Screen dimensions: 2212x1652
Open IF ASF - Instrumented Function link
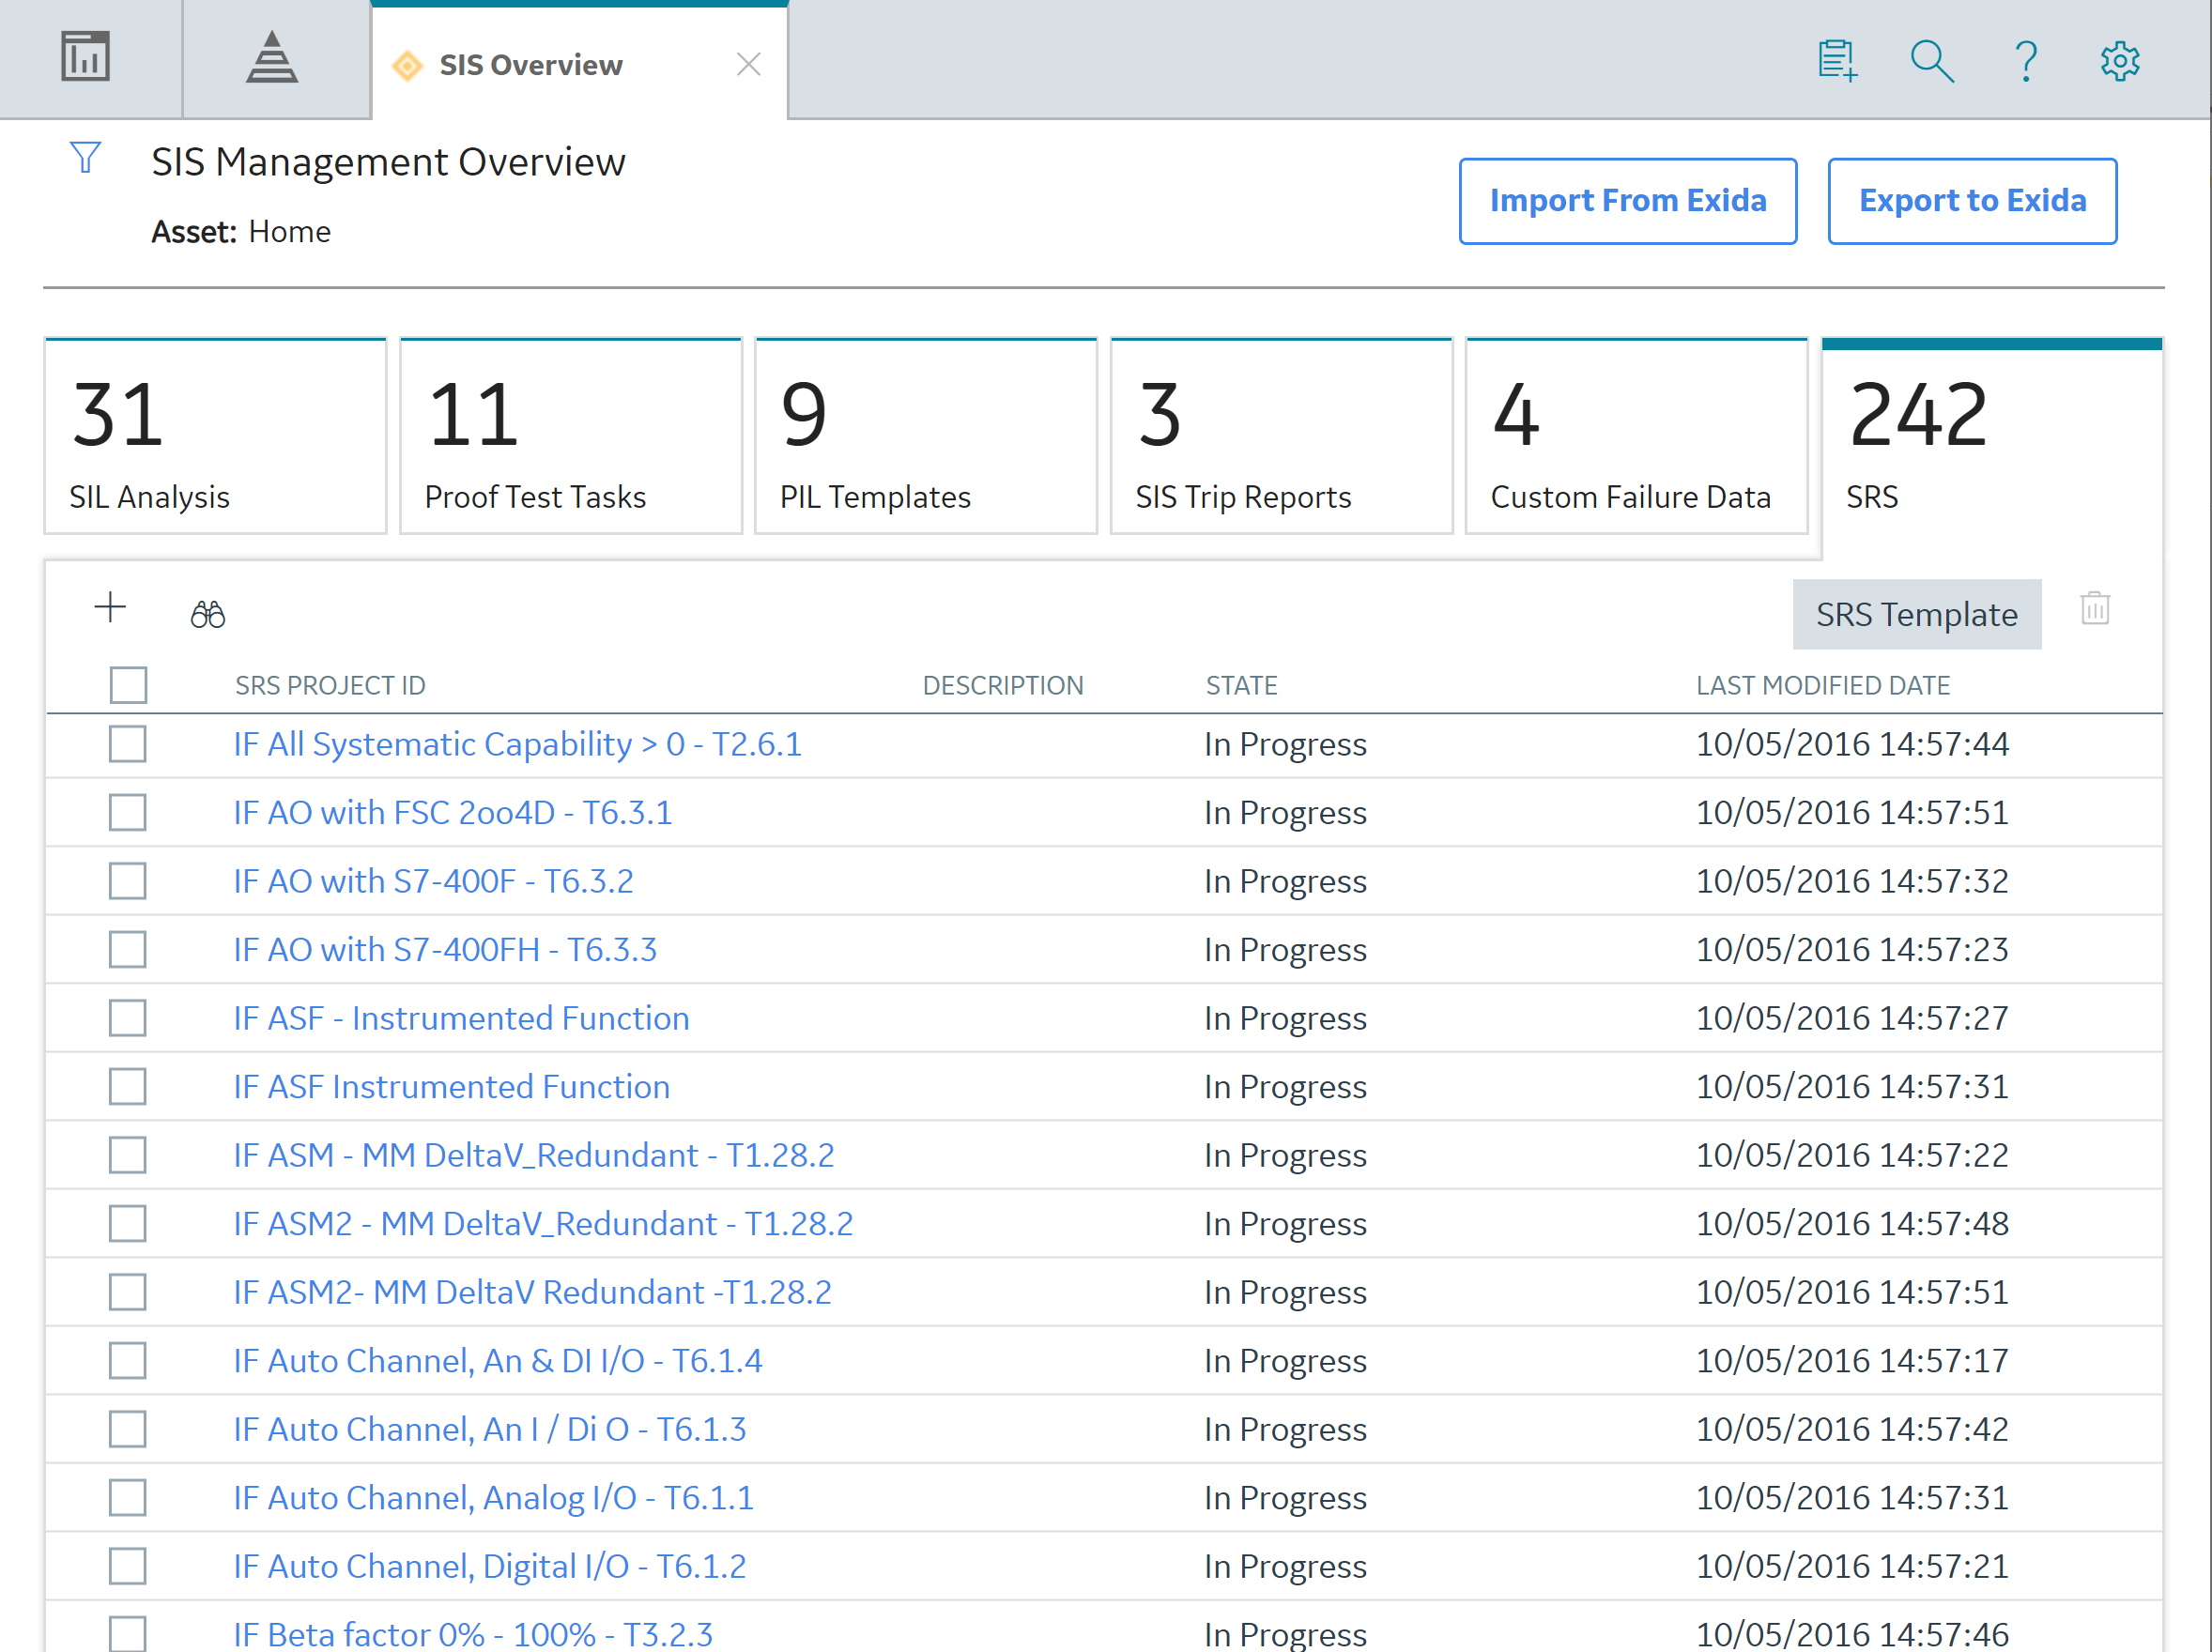461,1018
